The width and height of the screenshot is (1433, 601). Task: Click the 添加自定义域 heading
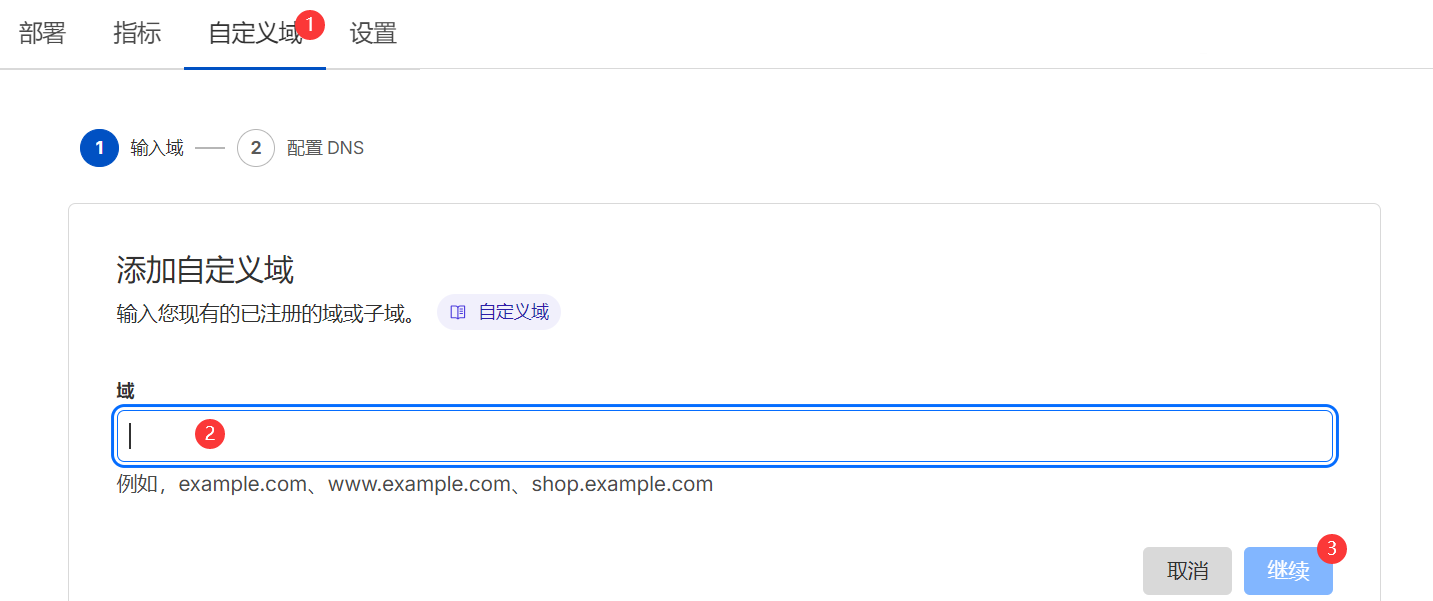pos(205,270)
